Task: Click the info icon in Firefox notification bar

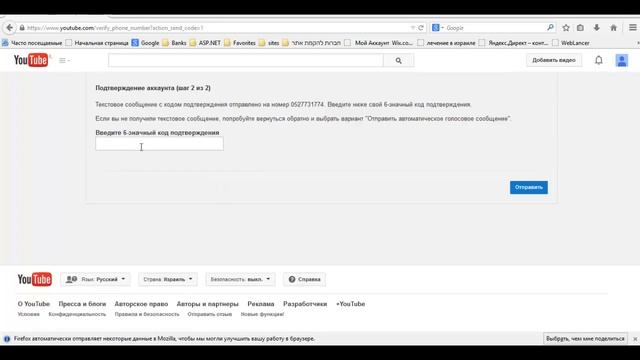Action: (x=7, y=339)
